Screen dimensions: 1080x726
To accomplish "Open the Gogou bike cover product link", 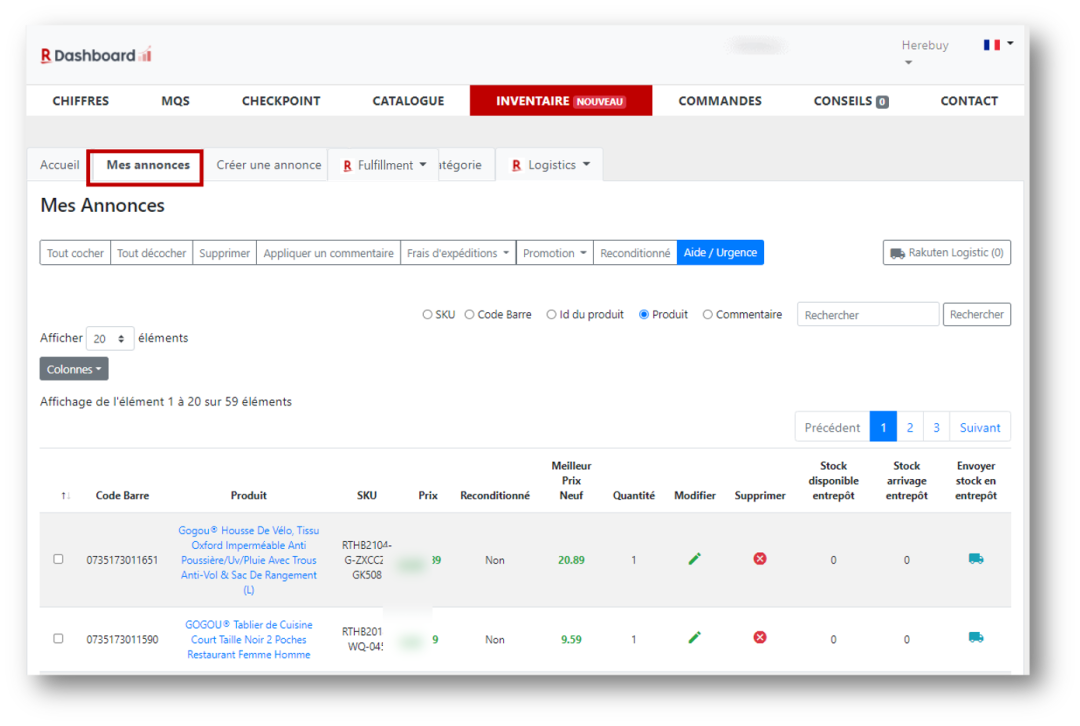I will [x=248, y=559].
